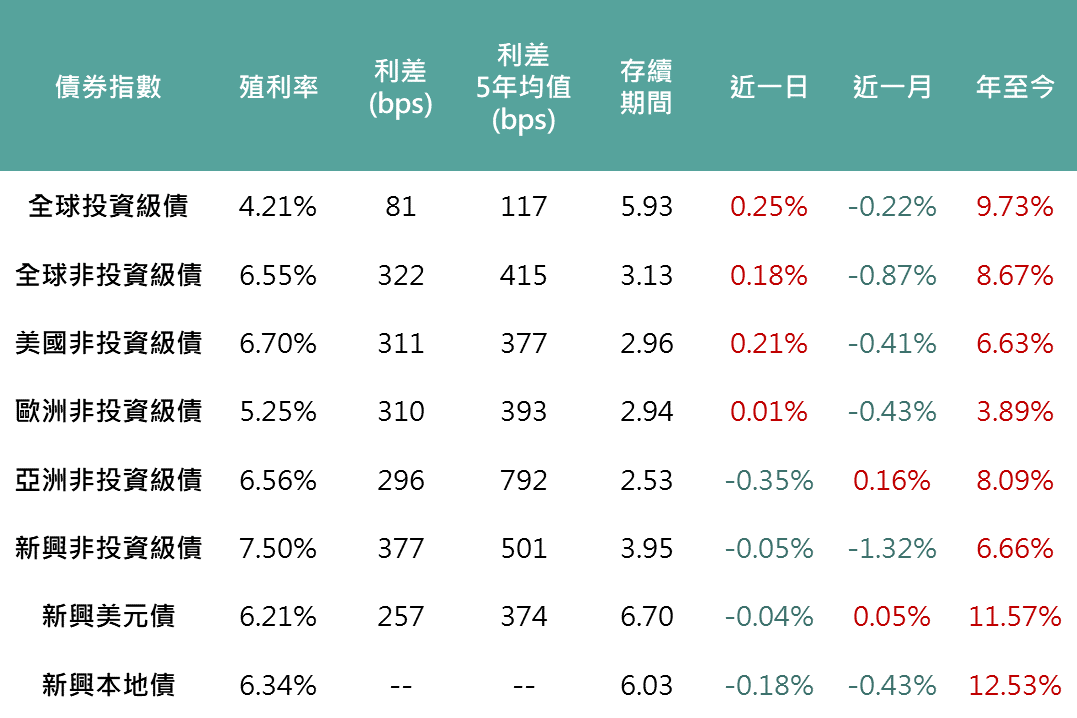Image resolution: width=1077 pixels, height=718 pixels.
Task: Click the 7.50% yield value
Action: coord(278,548)
